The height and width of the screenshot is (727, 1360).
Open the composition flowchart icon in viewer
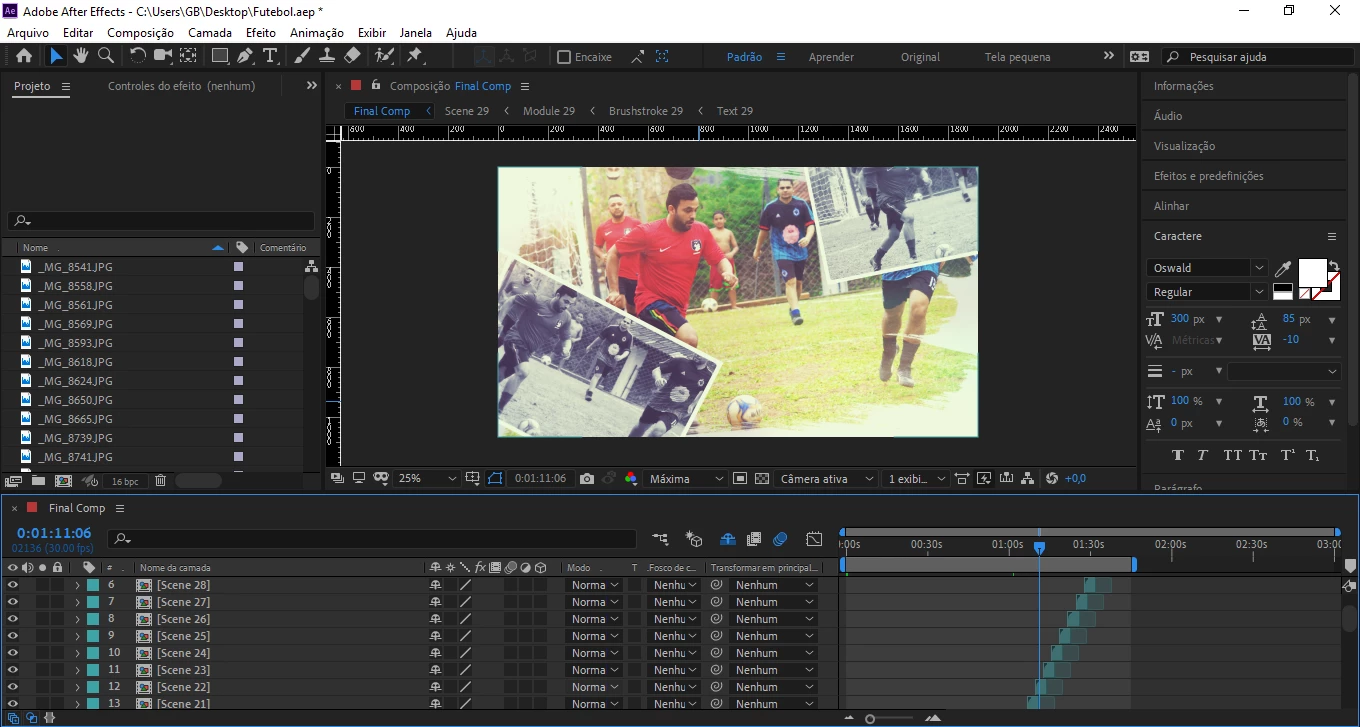(x=1028, y=479)
